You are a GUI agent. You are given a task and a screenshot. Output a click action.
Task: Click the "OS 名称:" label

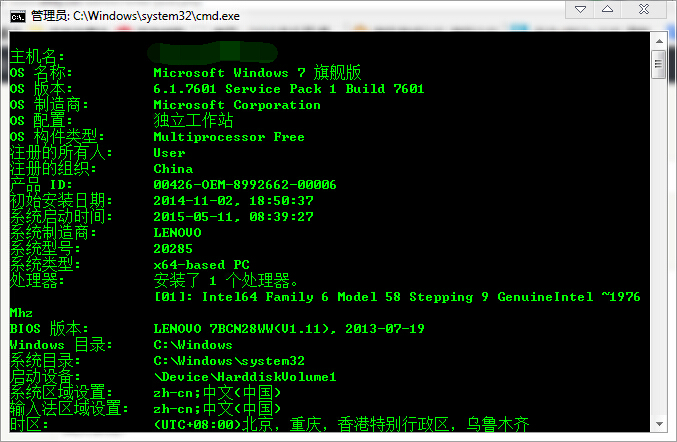[x=41, y=73]
